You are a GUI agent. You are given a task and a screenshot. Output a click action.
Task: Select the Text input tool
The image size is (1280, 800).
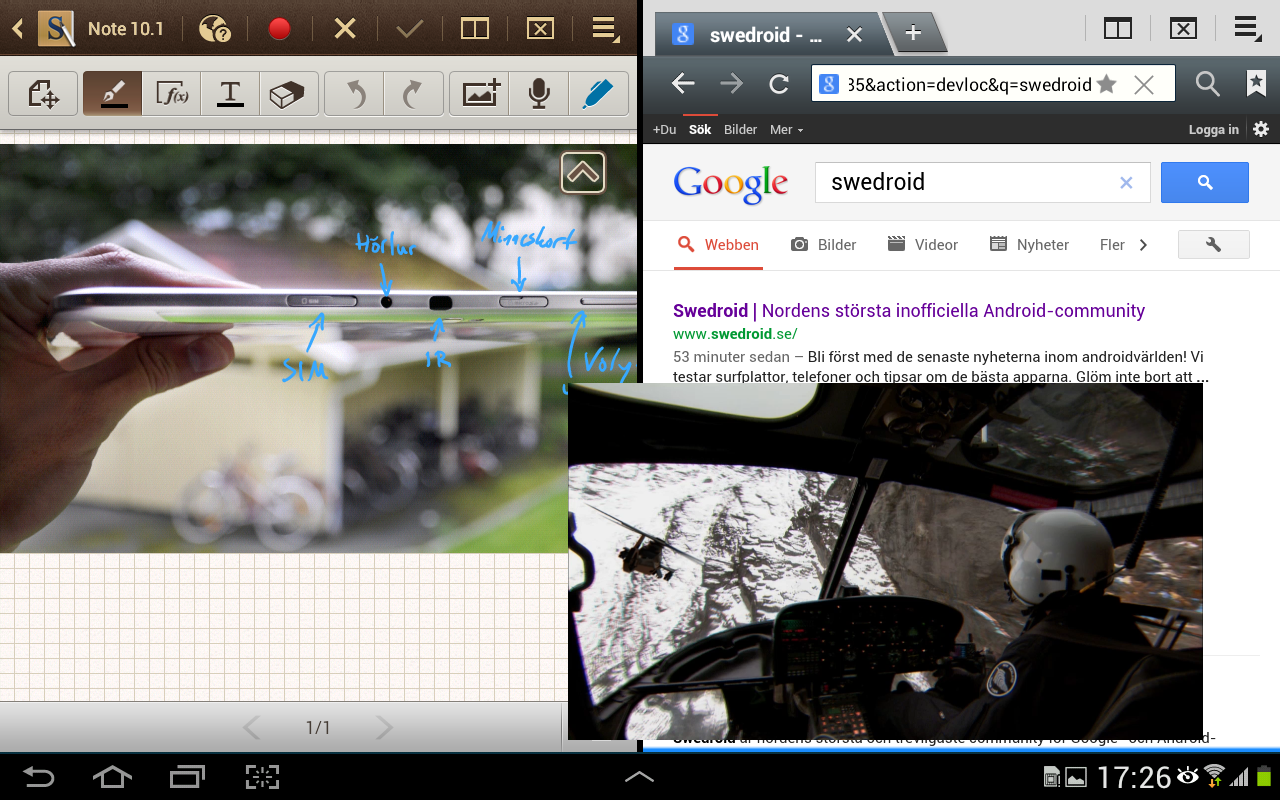(230, 95)
